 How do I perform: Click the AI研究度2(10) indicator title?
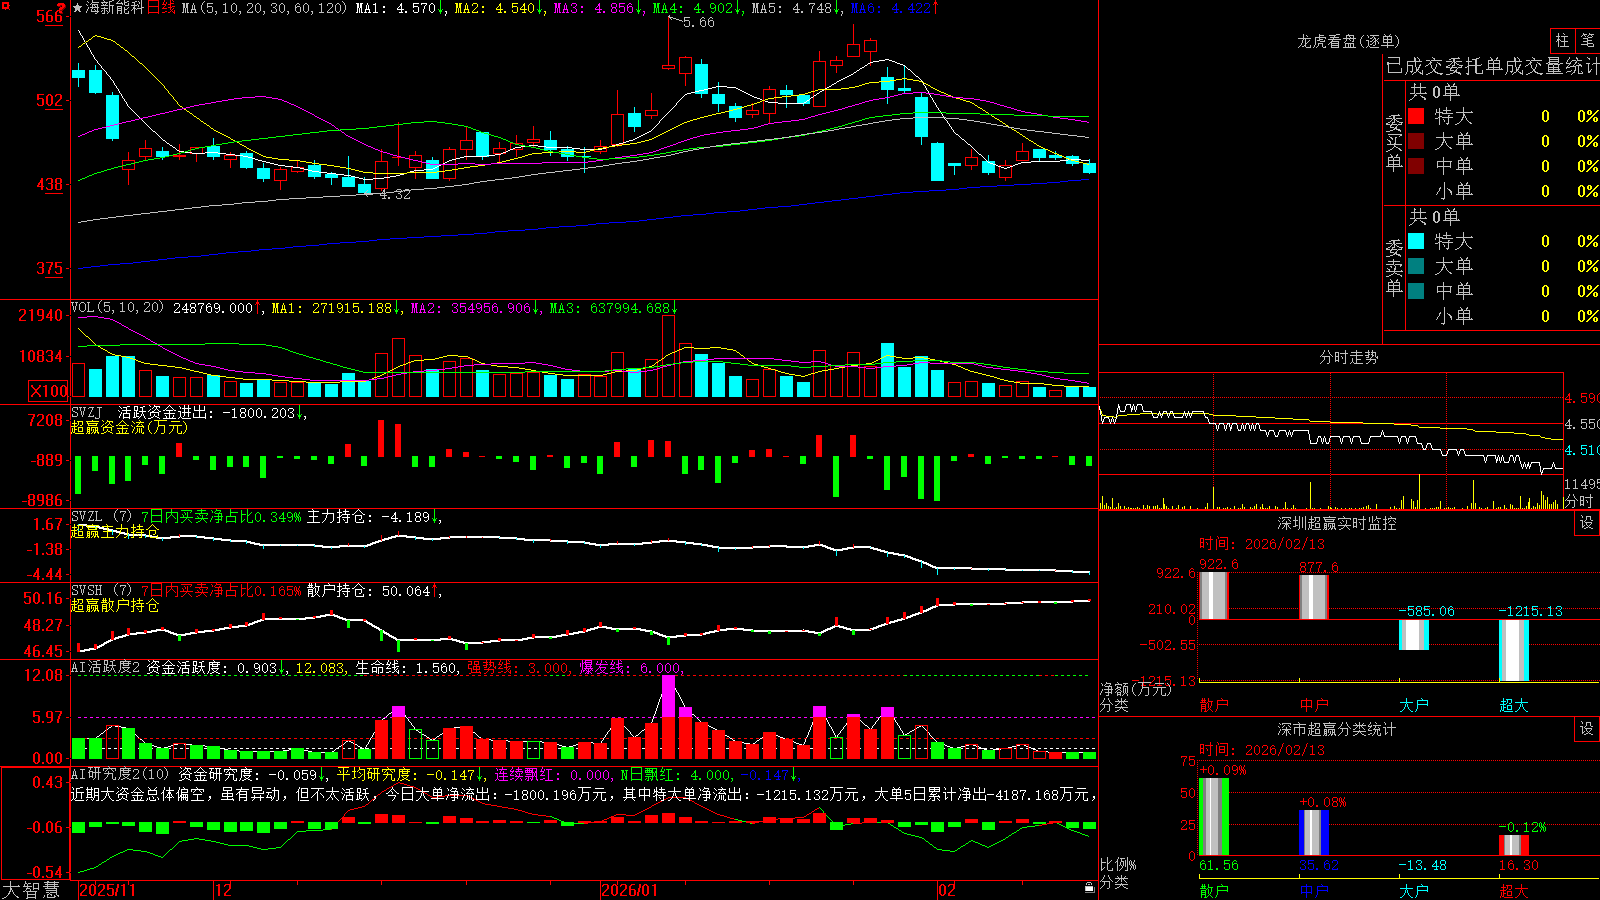120,774
